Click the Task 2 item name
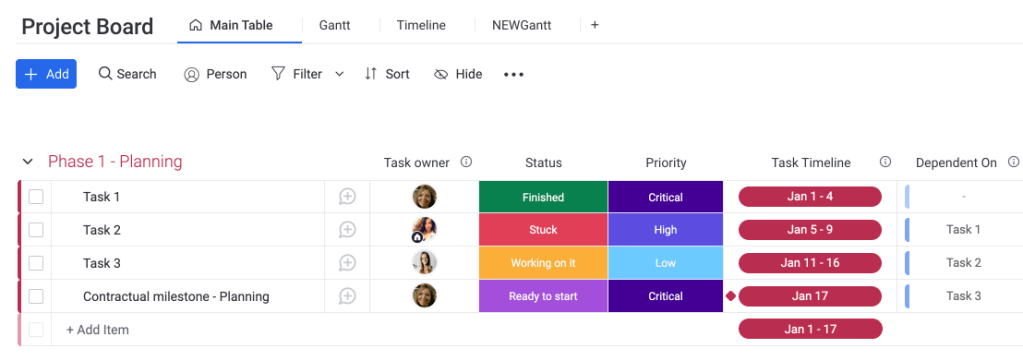This screenshot has width=1023, height=361. tap(102, 230)
